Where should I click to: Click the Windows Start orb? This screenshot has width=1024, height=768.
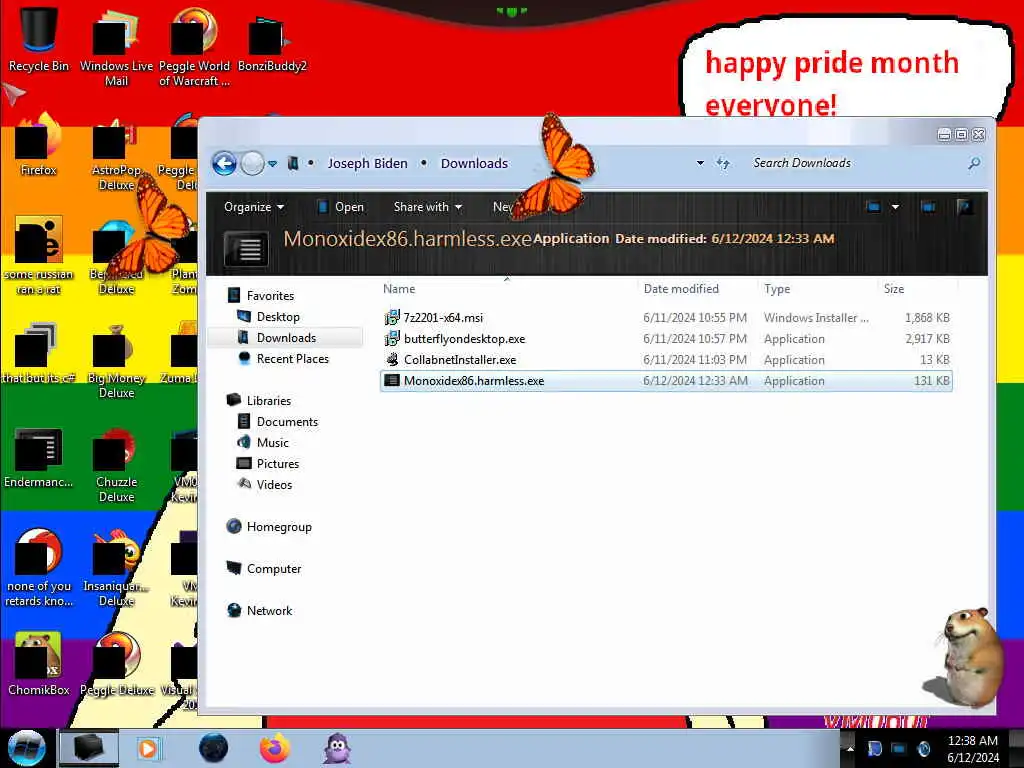26,748
